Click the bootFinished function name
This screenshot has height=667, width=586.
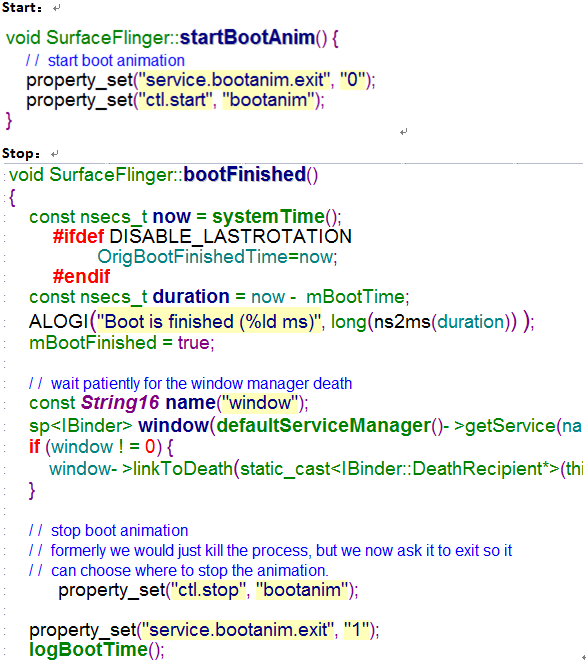pos(245,174)
